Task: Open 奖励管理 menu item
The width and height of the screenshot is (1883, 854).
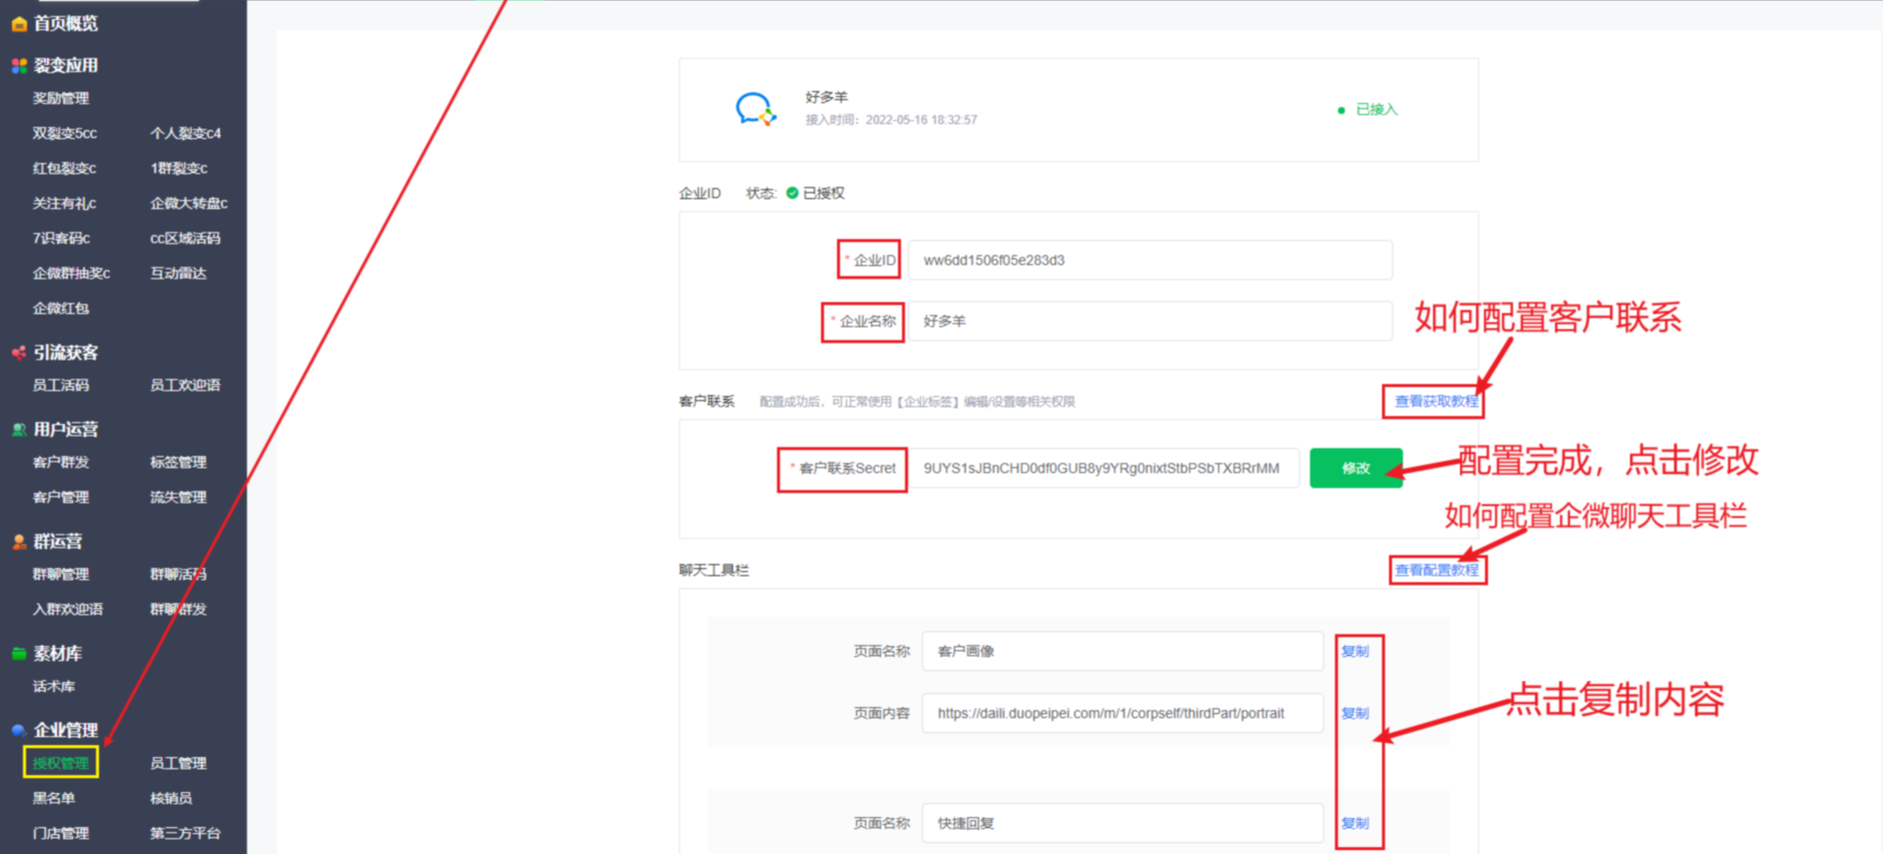Action: pos(61,98)
